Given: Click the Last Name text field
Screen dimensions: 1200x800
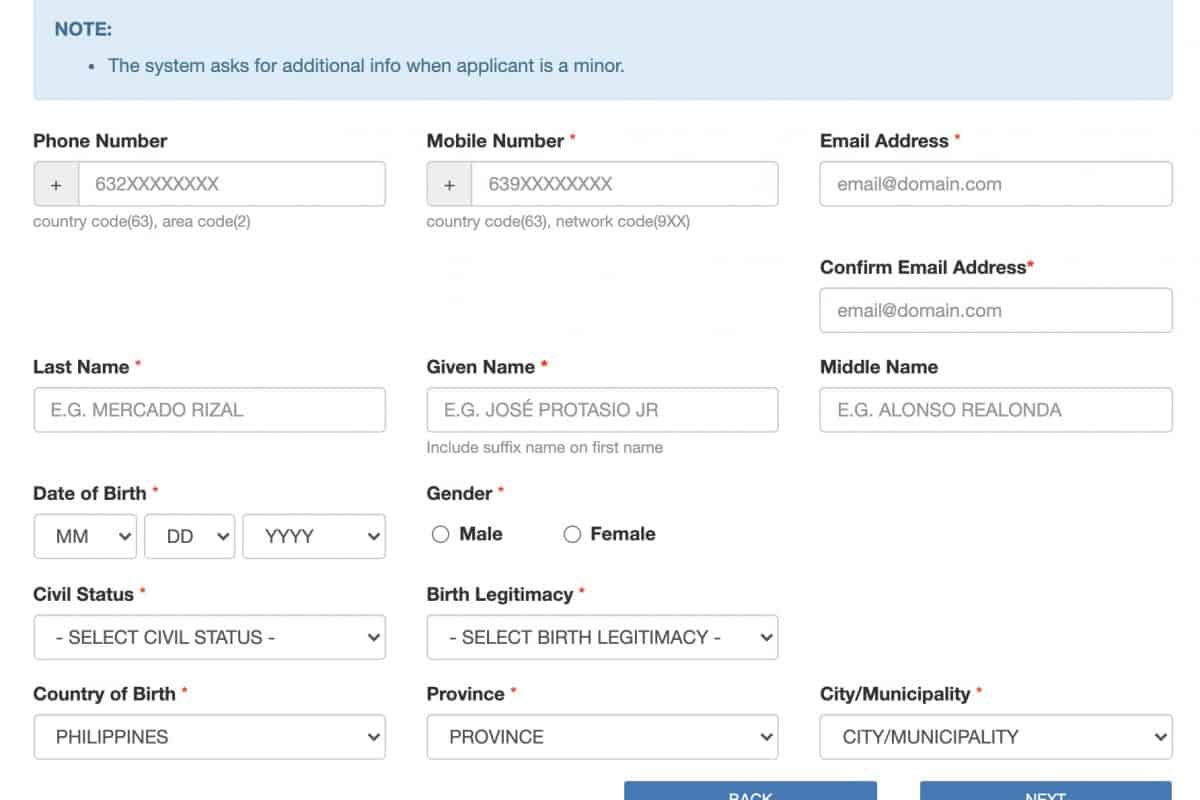Looking at the screenshot, I should tap(209, 410).
